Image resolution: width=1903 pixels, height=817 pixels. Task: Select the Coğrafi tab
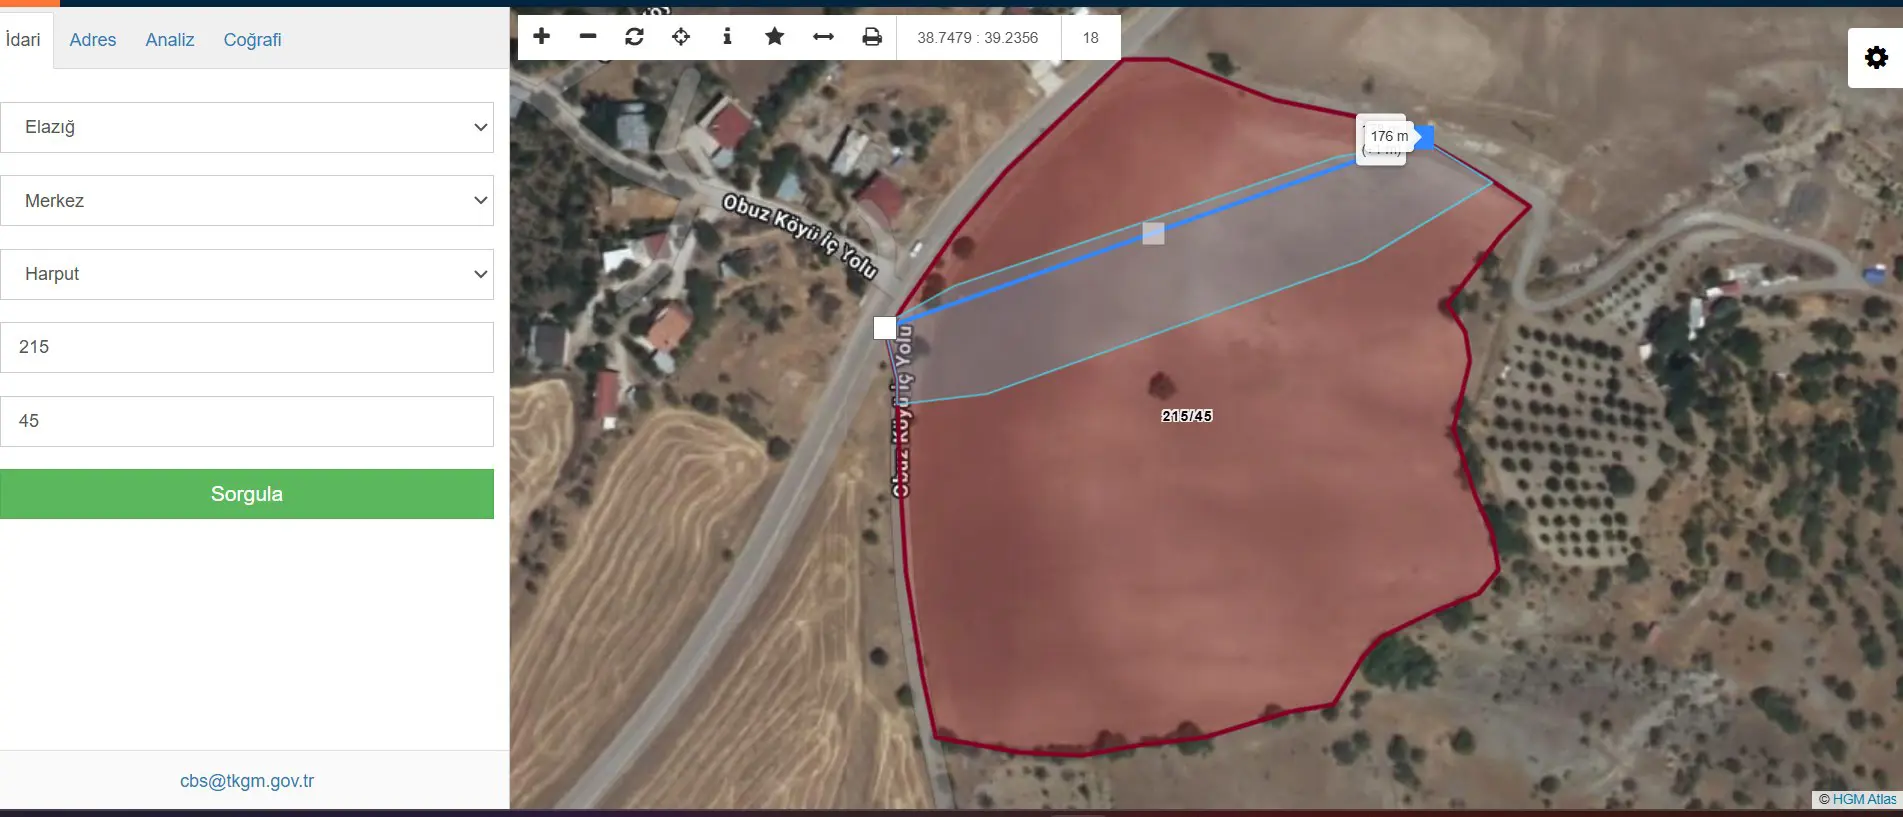point(252,40)
